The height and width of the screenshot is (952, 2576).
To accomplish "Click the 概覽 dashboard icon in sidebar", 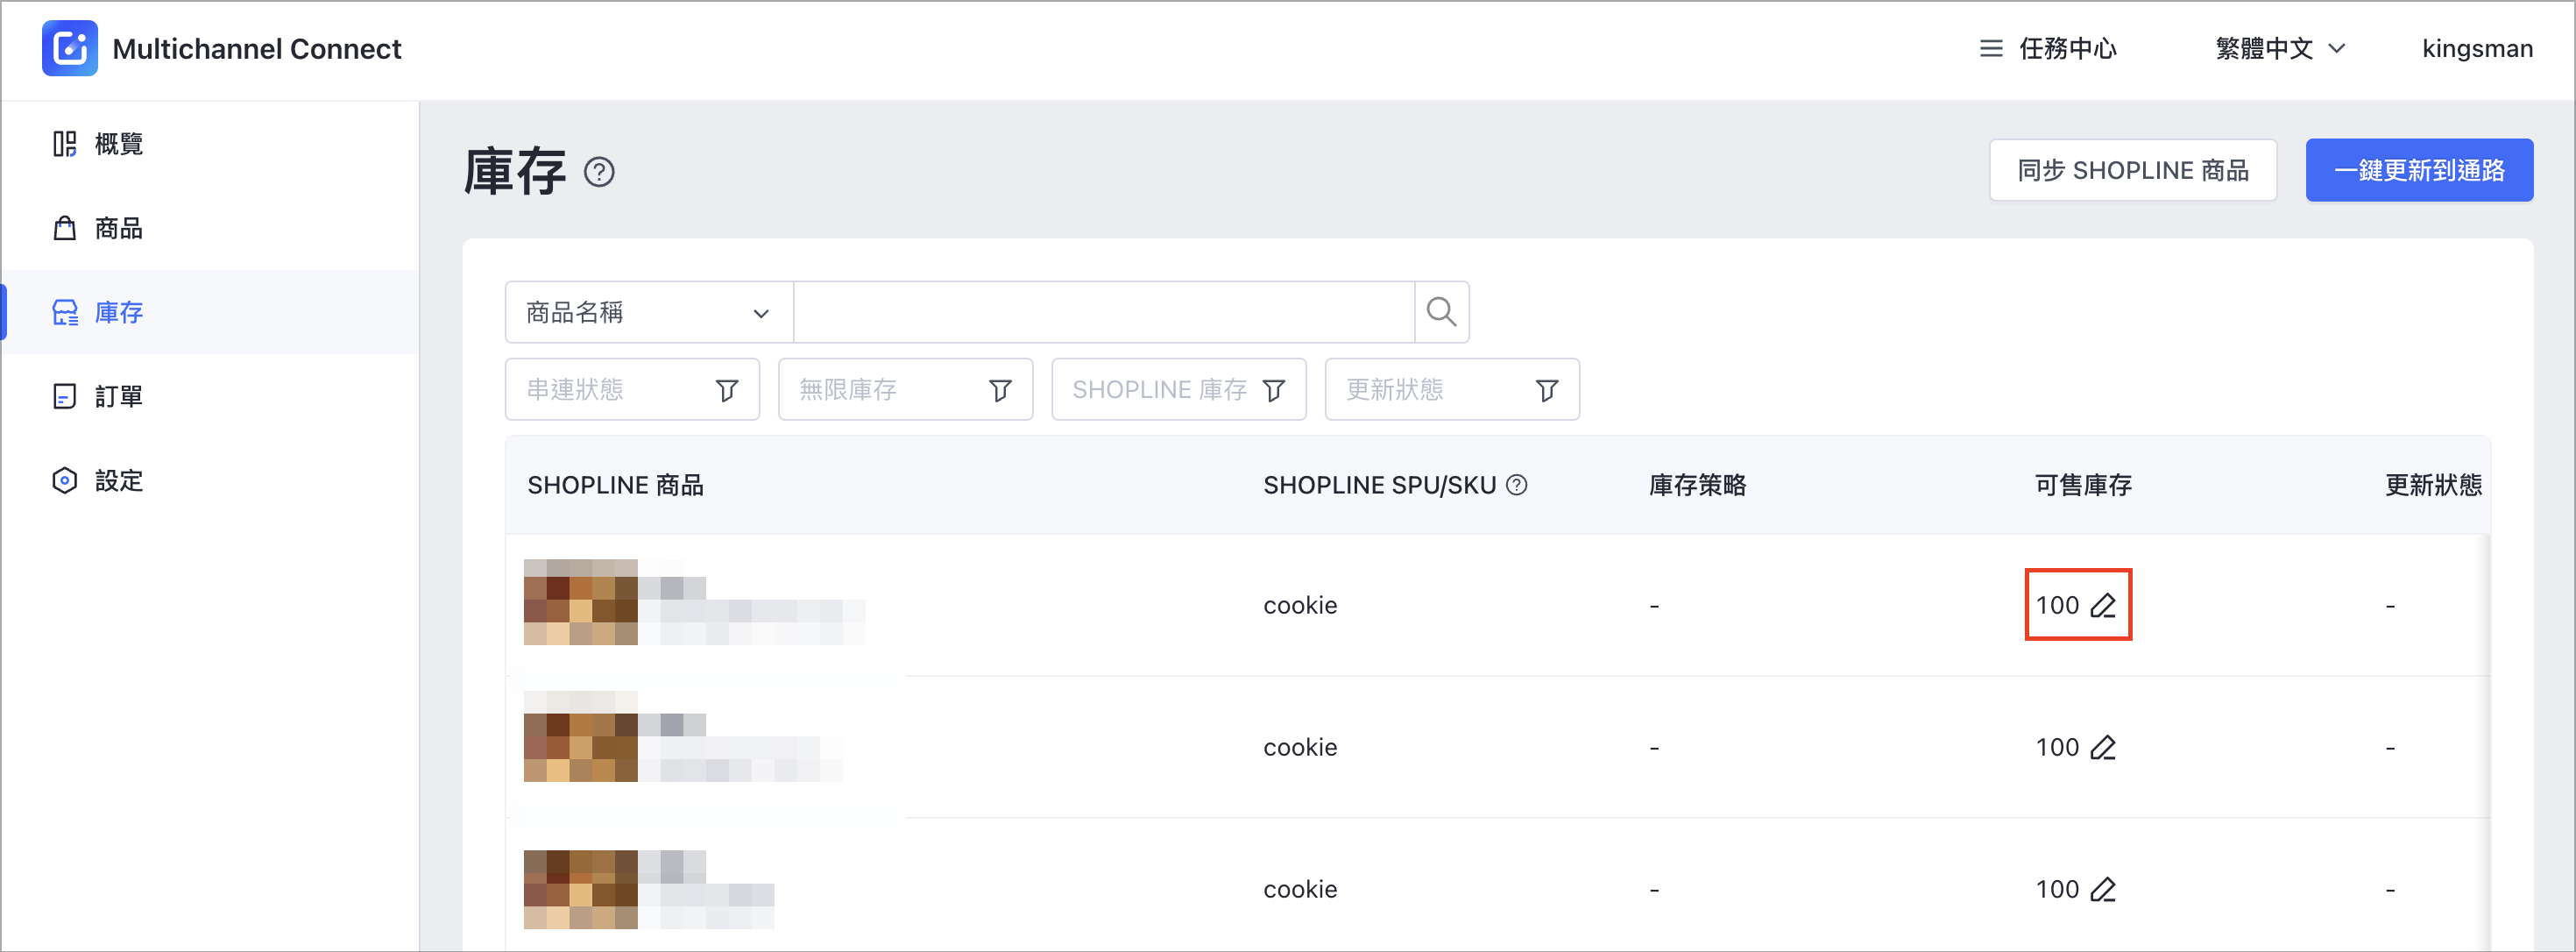I will click(x=64, y=144).
